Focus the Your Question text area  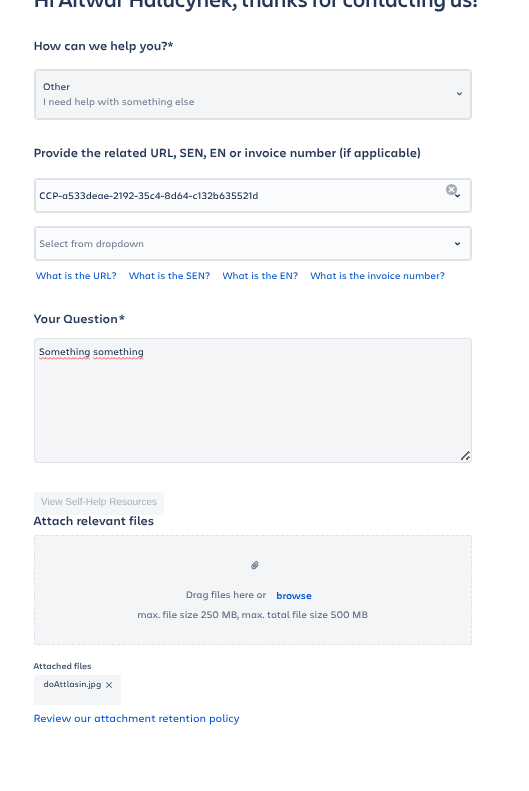click(253, 401)
